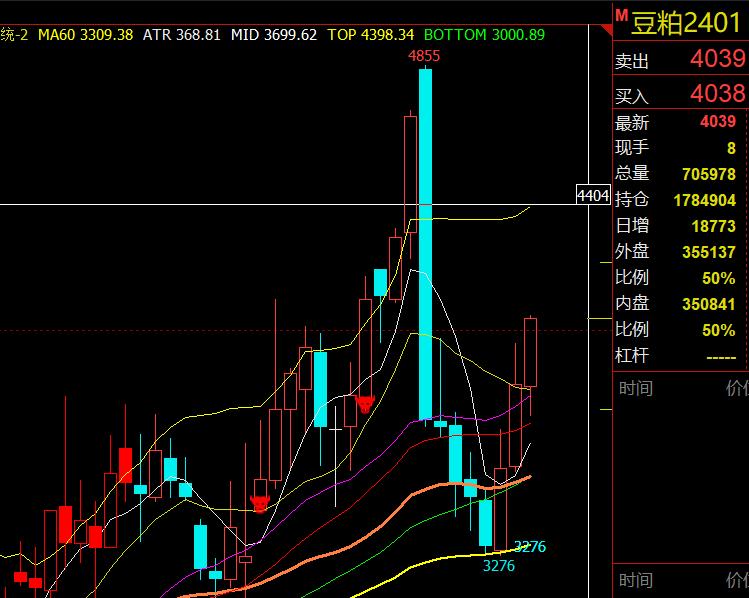Image resolution: width=749 pixels, height=598 pixels.
Task: Click the 4404 price axis label
Action: [593, 195]
